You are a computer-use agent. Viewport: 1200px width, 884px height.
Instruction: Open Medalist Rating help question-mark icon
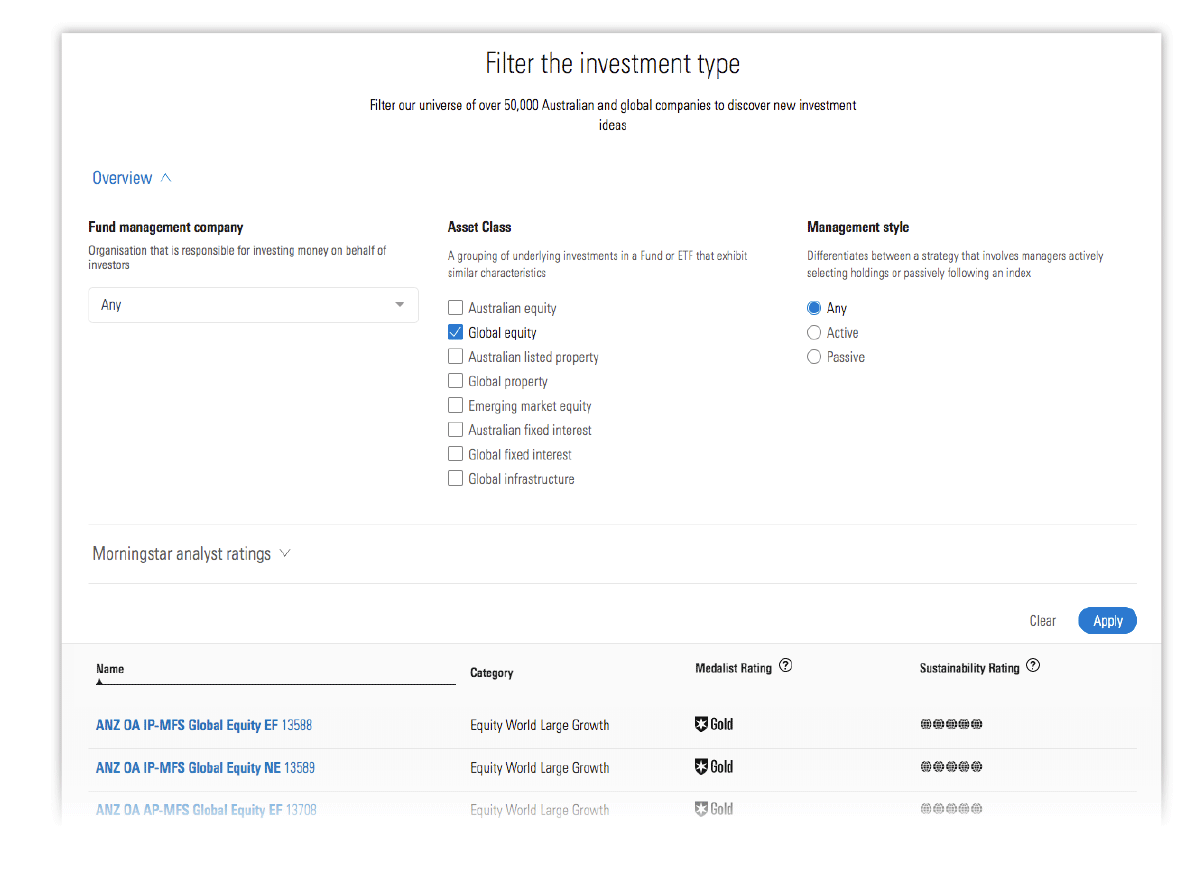(x=786, y=666)
